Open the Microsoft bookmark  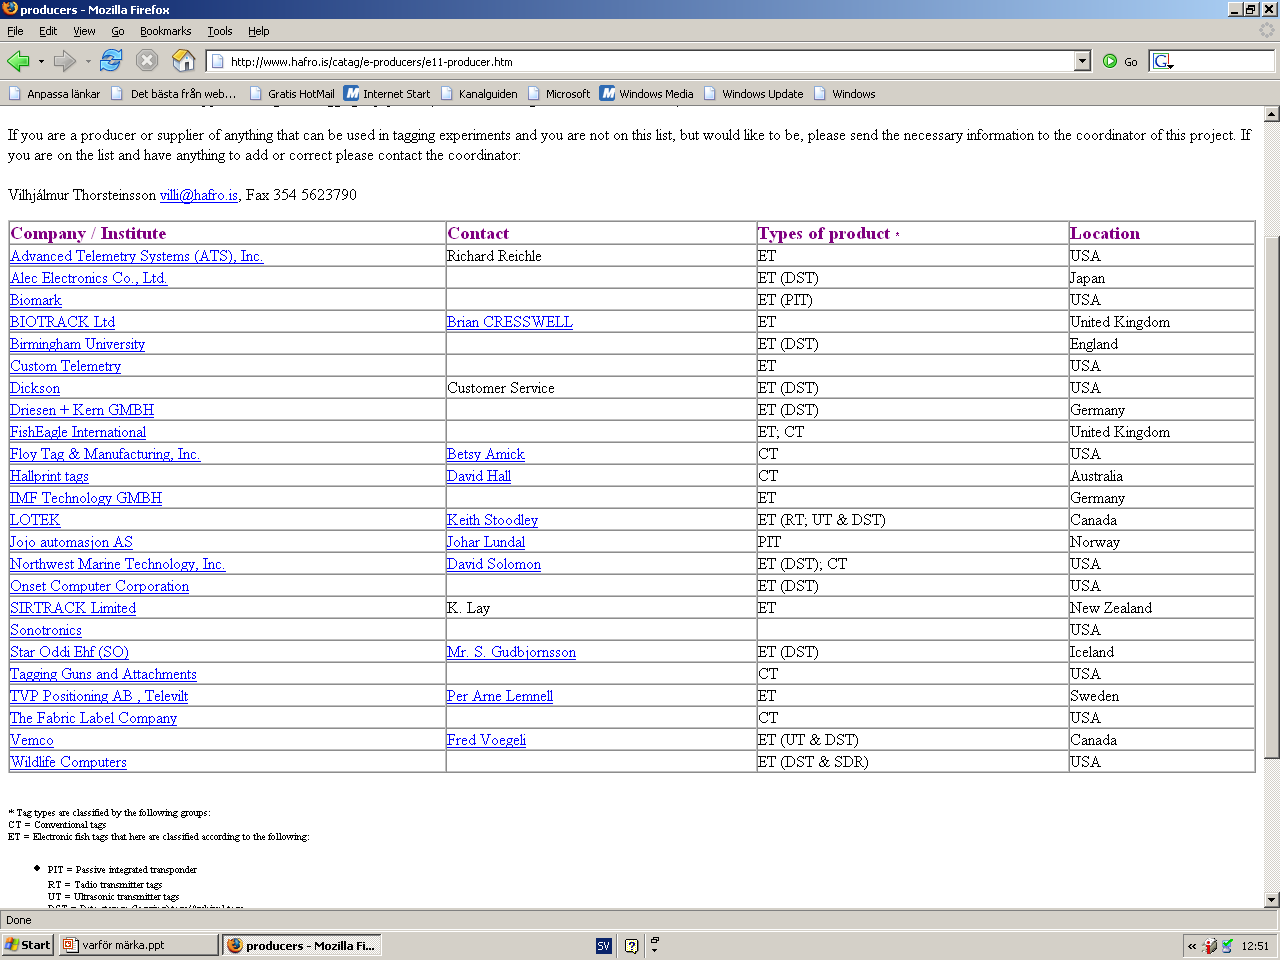[559, 94]
